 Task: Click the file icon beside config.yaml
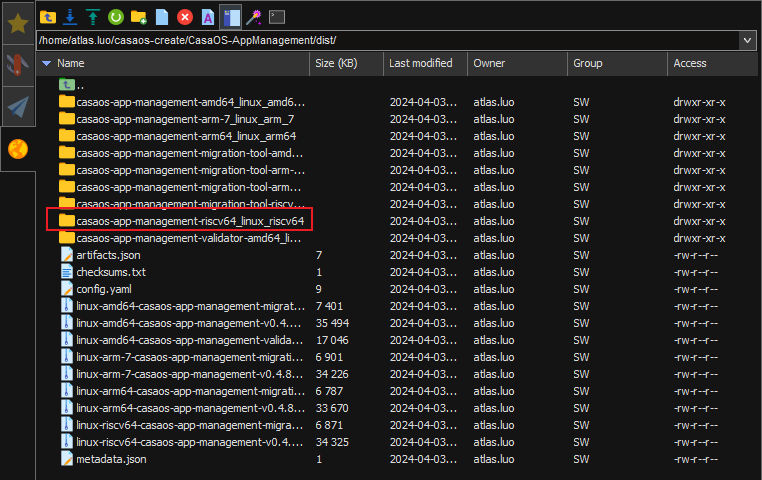tap(67, 289)
